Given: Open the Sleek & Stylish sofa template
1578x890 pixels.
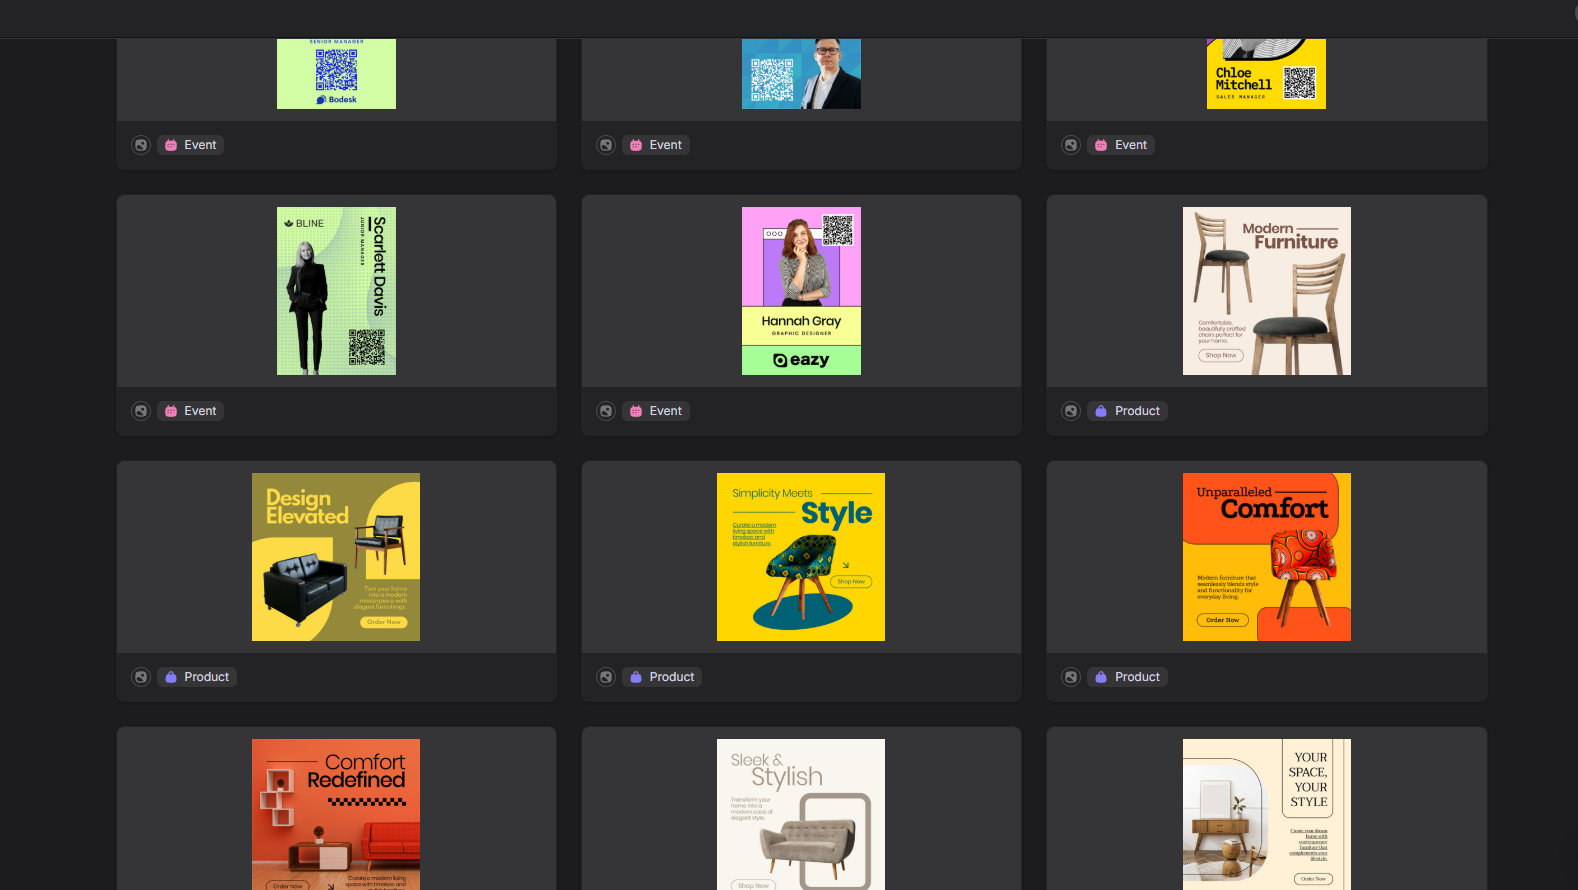Looking at the screenshot, I should [x=801, y=814].
